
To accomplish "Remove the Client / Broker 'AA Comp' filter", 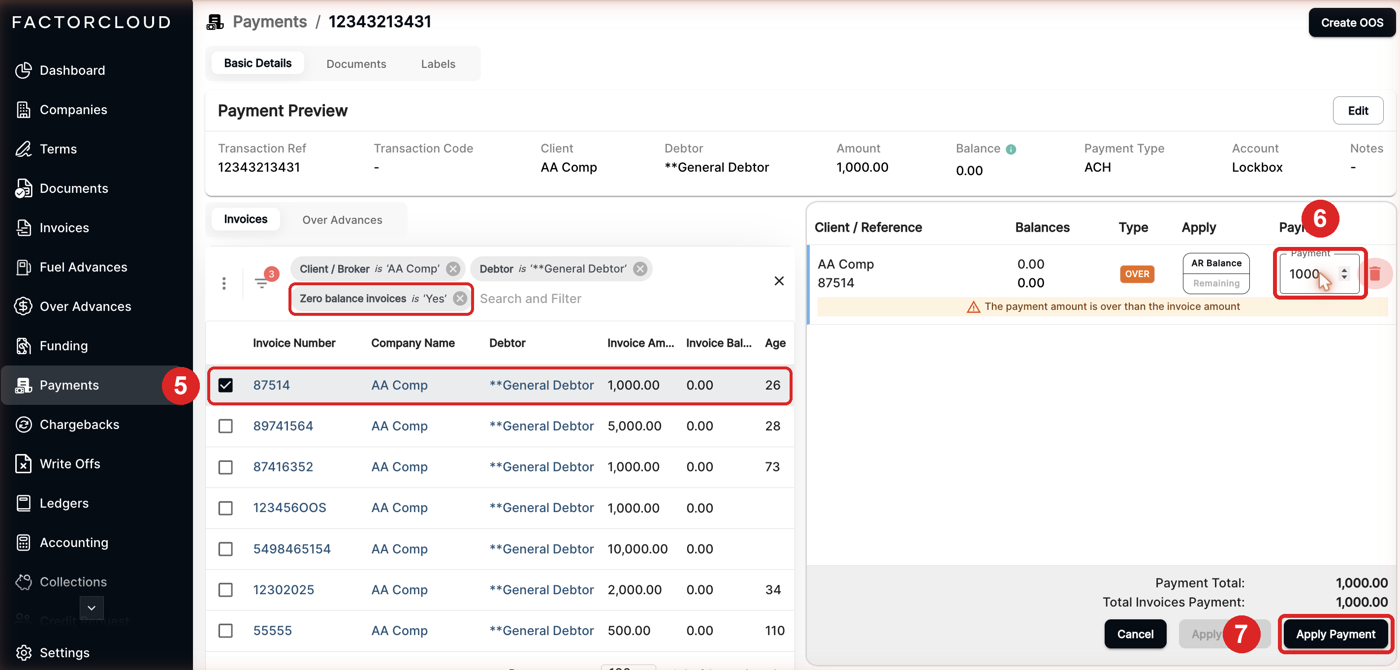I will pyautogui.click(x=453, y=268).
